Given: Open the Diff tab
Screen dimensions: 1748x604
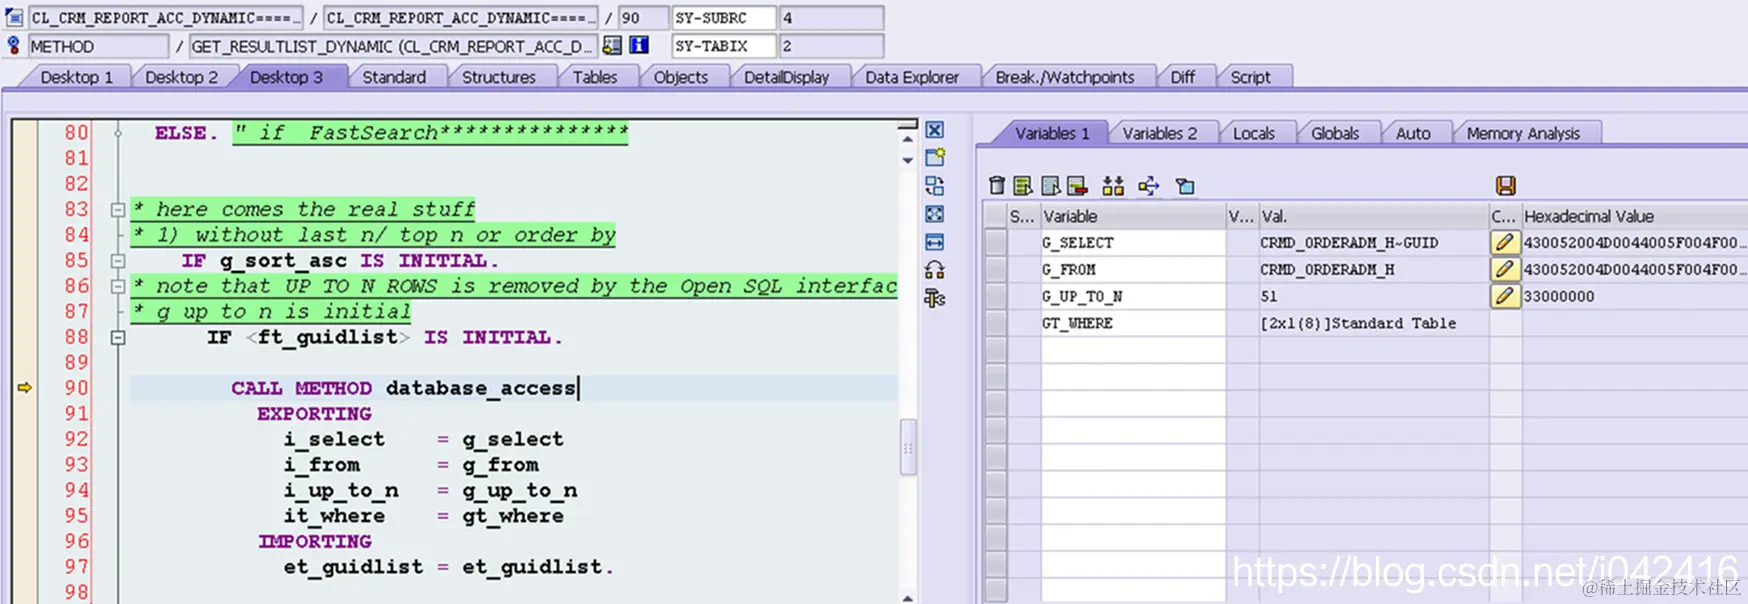Looking at the screenshot, I should pos(1182,77).
